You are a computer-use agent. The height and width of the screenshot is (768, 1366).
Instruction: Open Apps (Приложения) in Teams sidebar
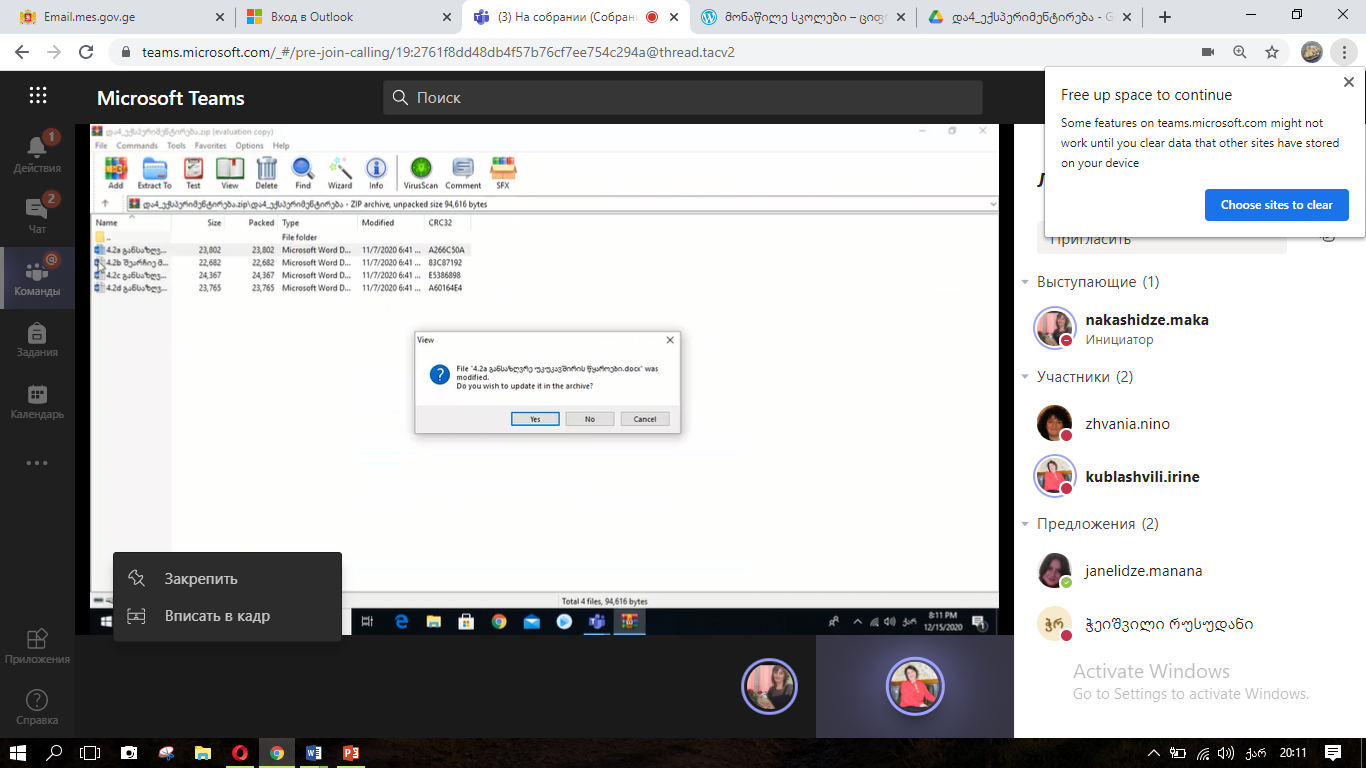pyautogui.click(x=37, y=646)
